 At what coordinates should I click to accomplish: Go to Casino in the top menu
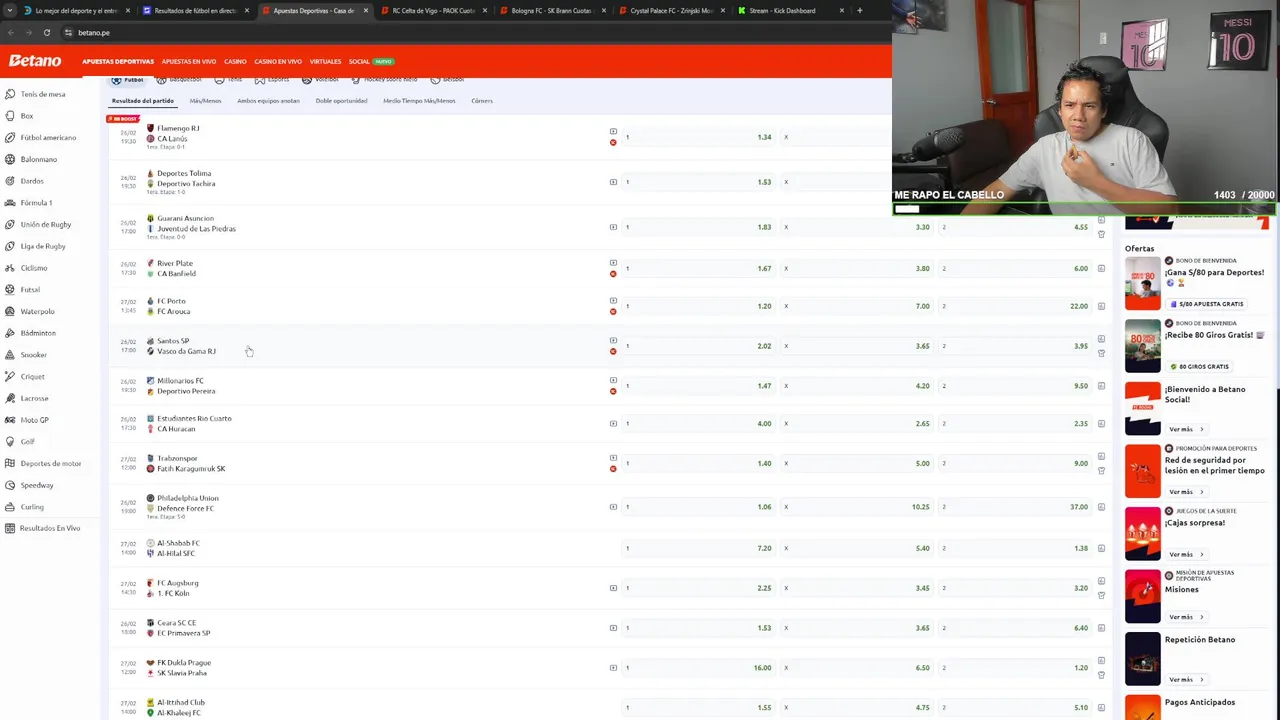coord(235,62)
